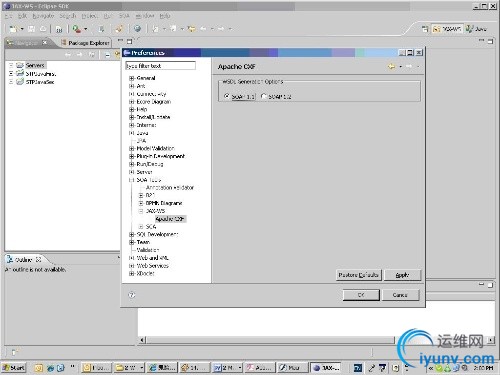Click the Run toolbar icon
Image resolution: width=500 pixels, height=375 pixels.
(77, 29)
